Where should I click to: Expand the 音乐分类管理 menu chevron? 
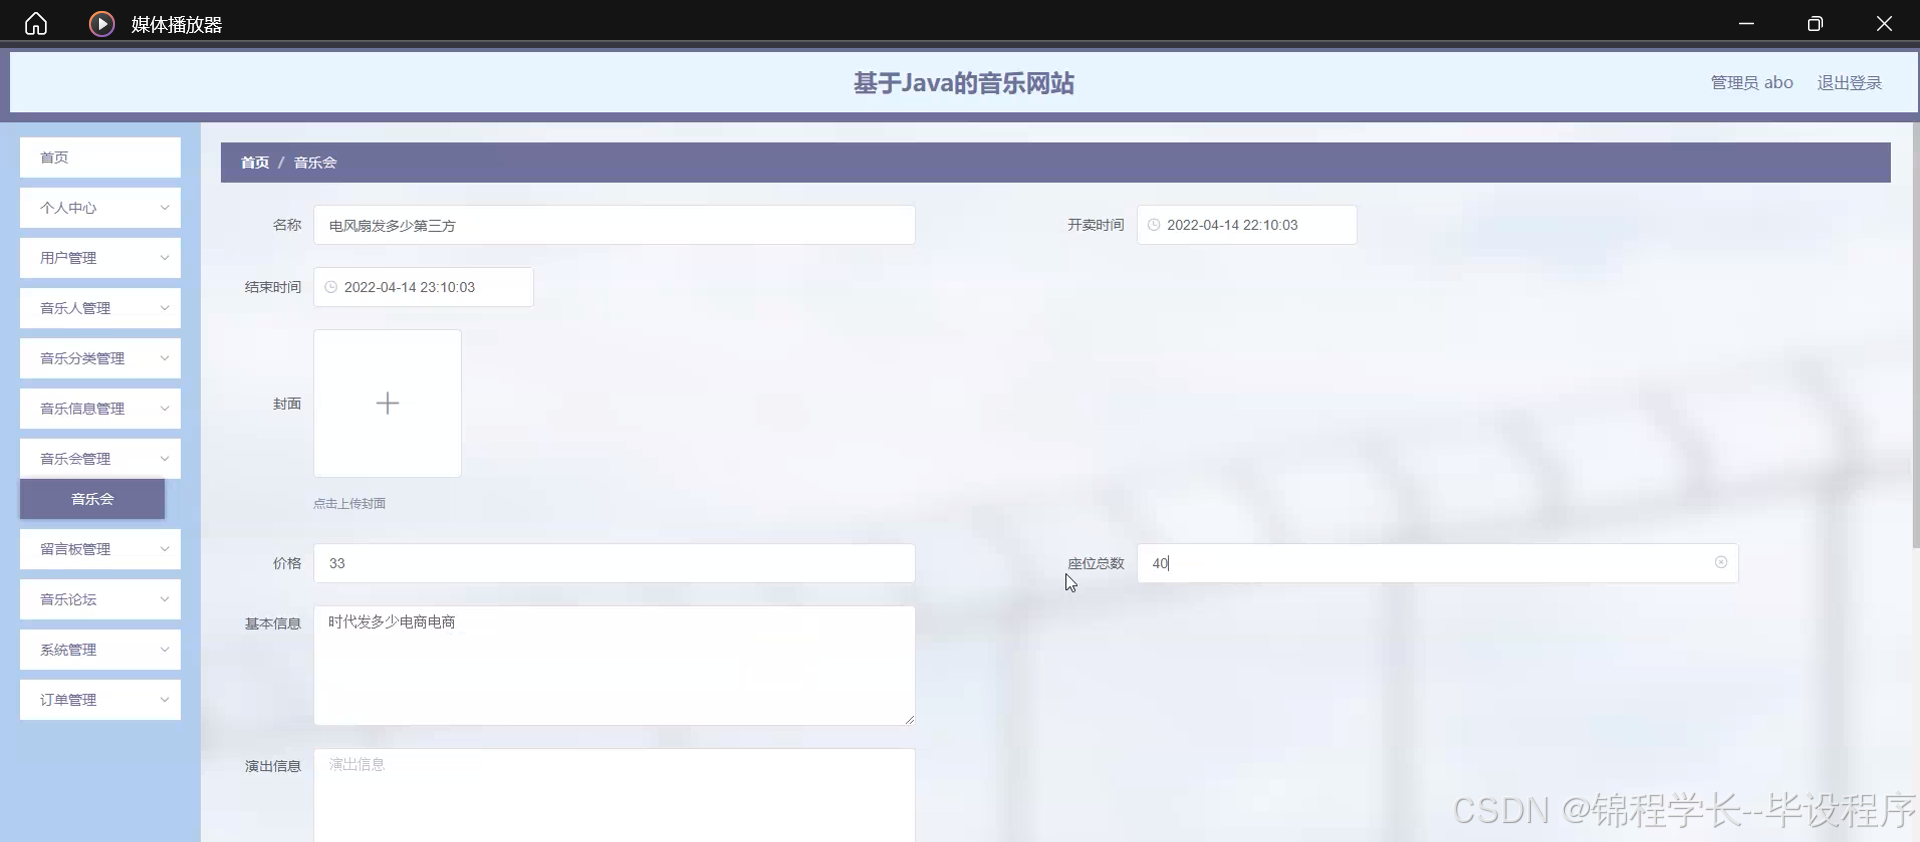(x=165, y=358)
